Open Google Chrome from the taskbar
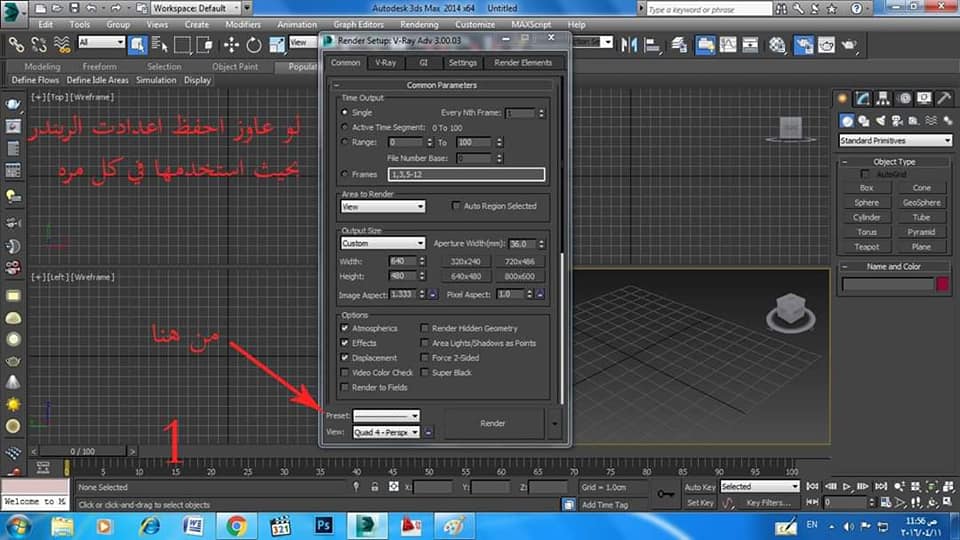The height and width of the screenshot is (540, 960). point(236,525)
